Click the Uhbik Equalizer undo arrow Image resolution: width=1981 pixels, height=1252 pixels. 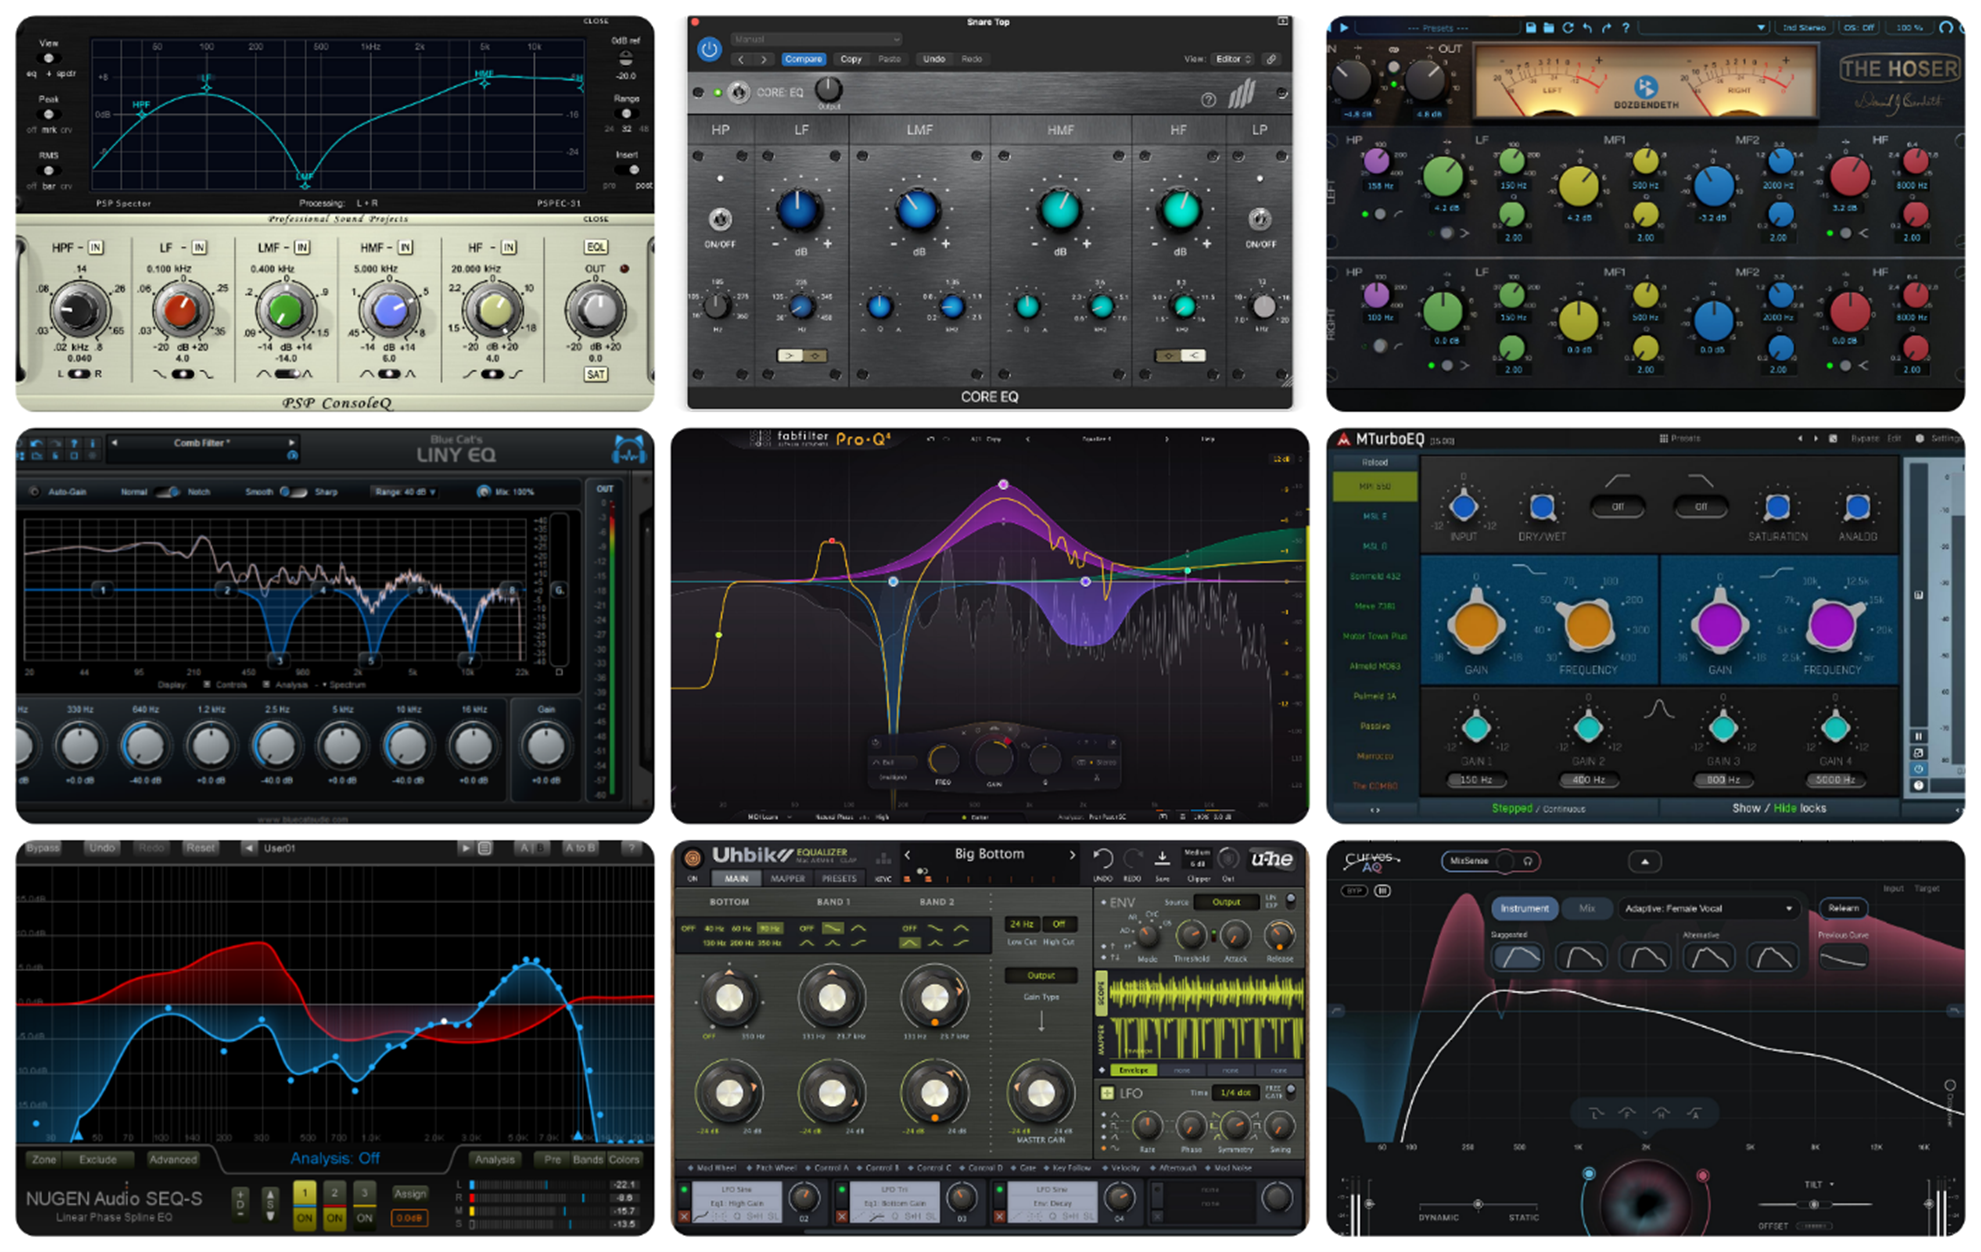coord(1103,859)
